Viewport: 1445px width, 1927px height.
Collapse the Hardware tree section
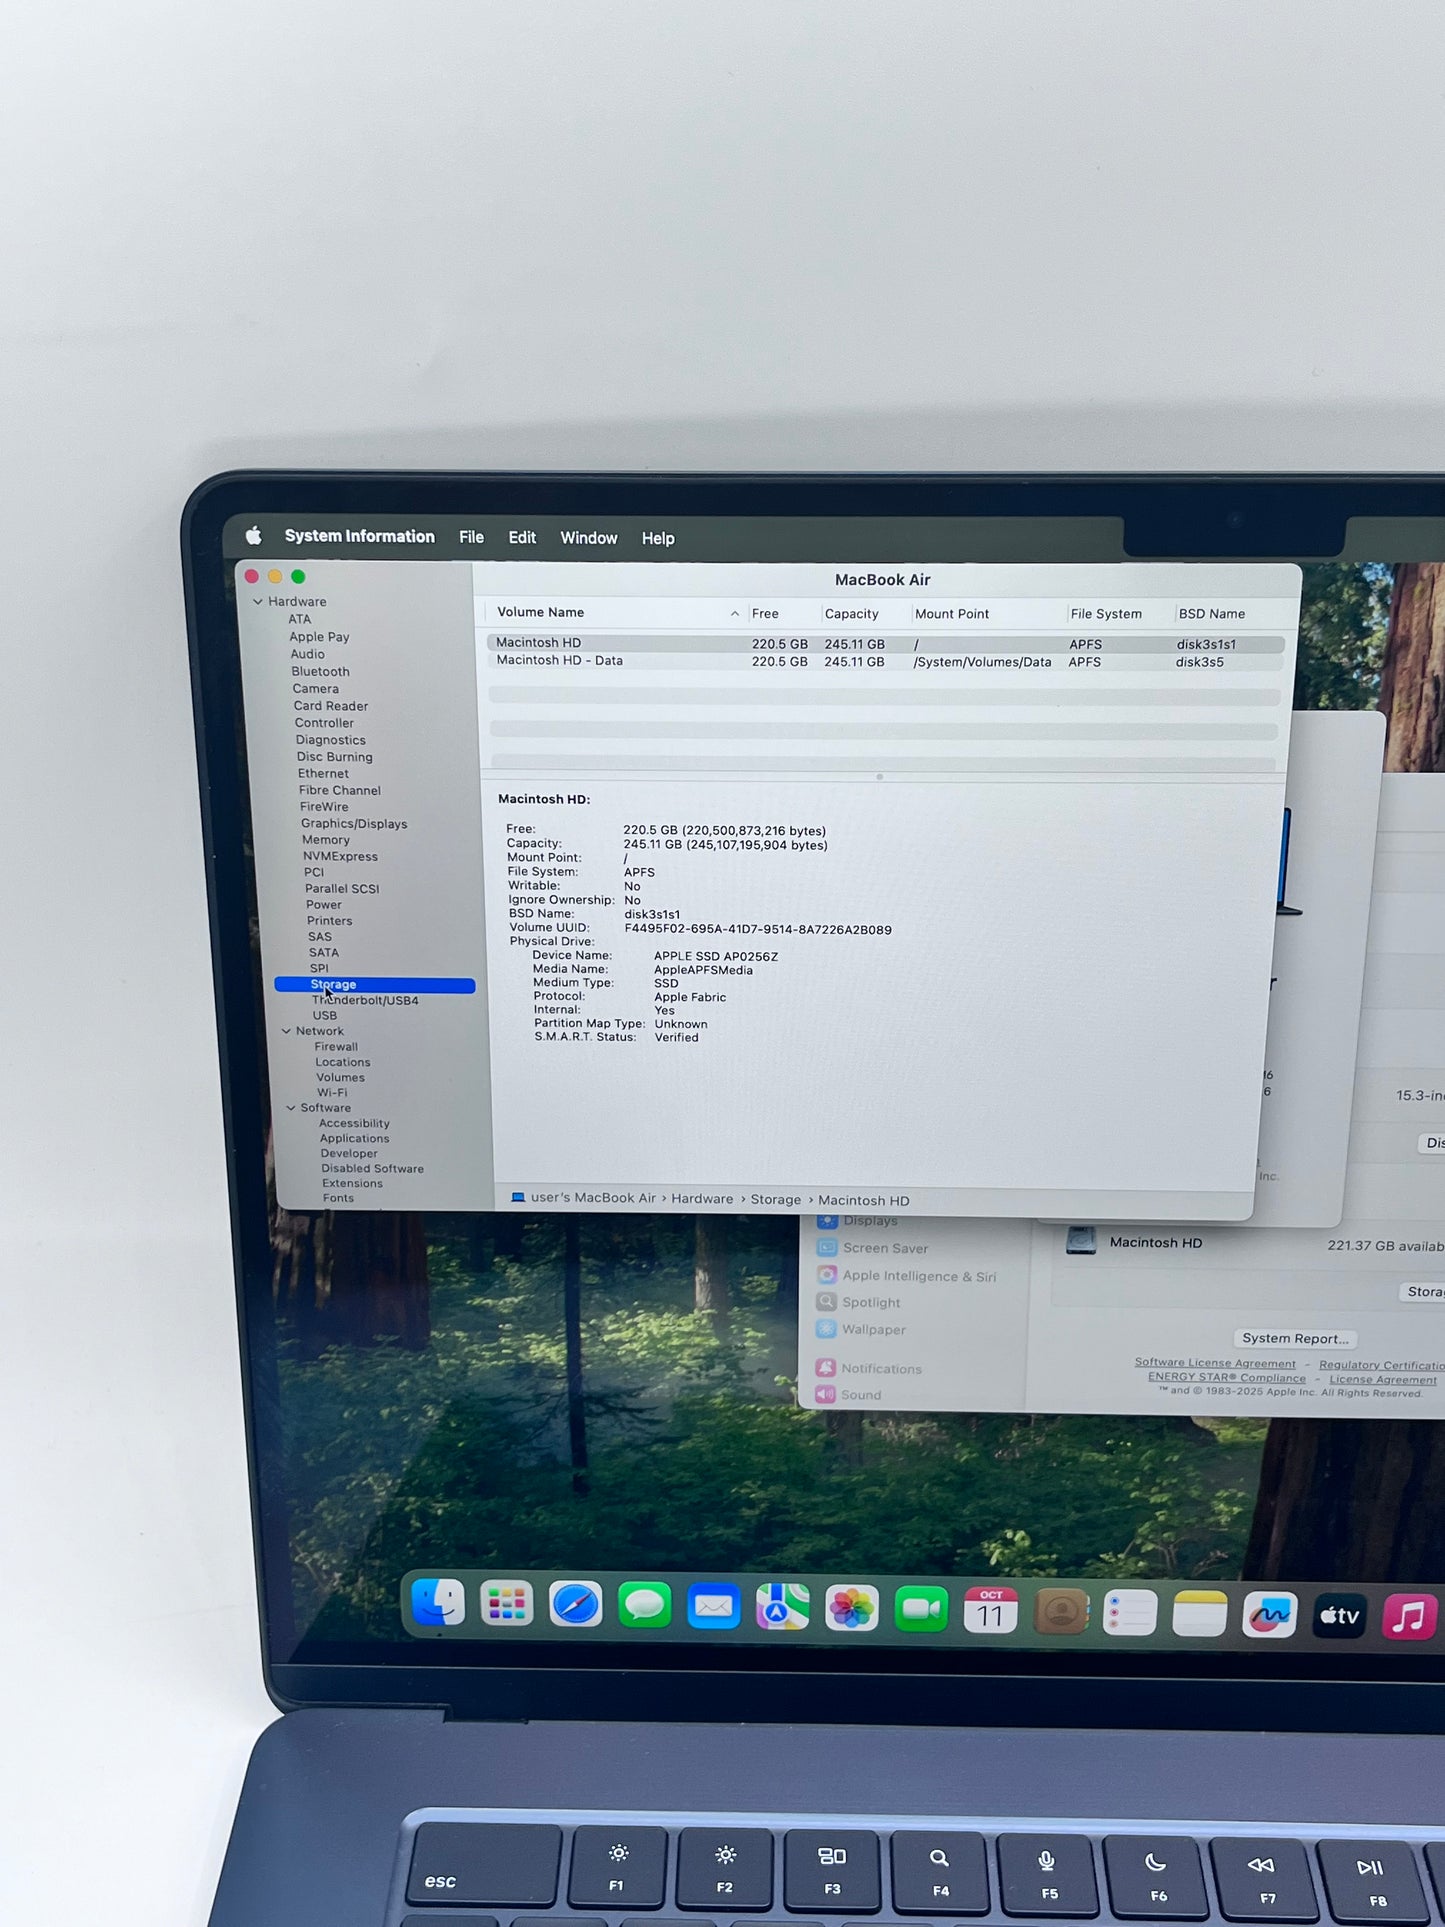[x=258, y=601]
